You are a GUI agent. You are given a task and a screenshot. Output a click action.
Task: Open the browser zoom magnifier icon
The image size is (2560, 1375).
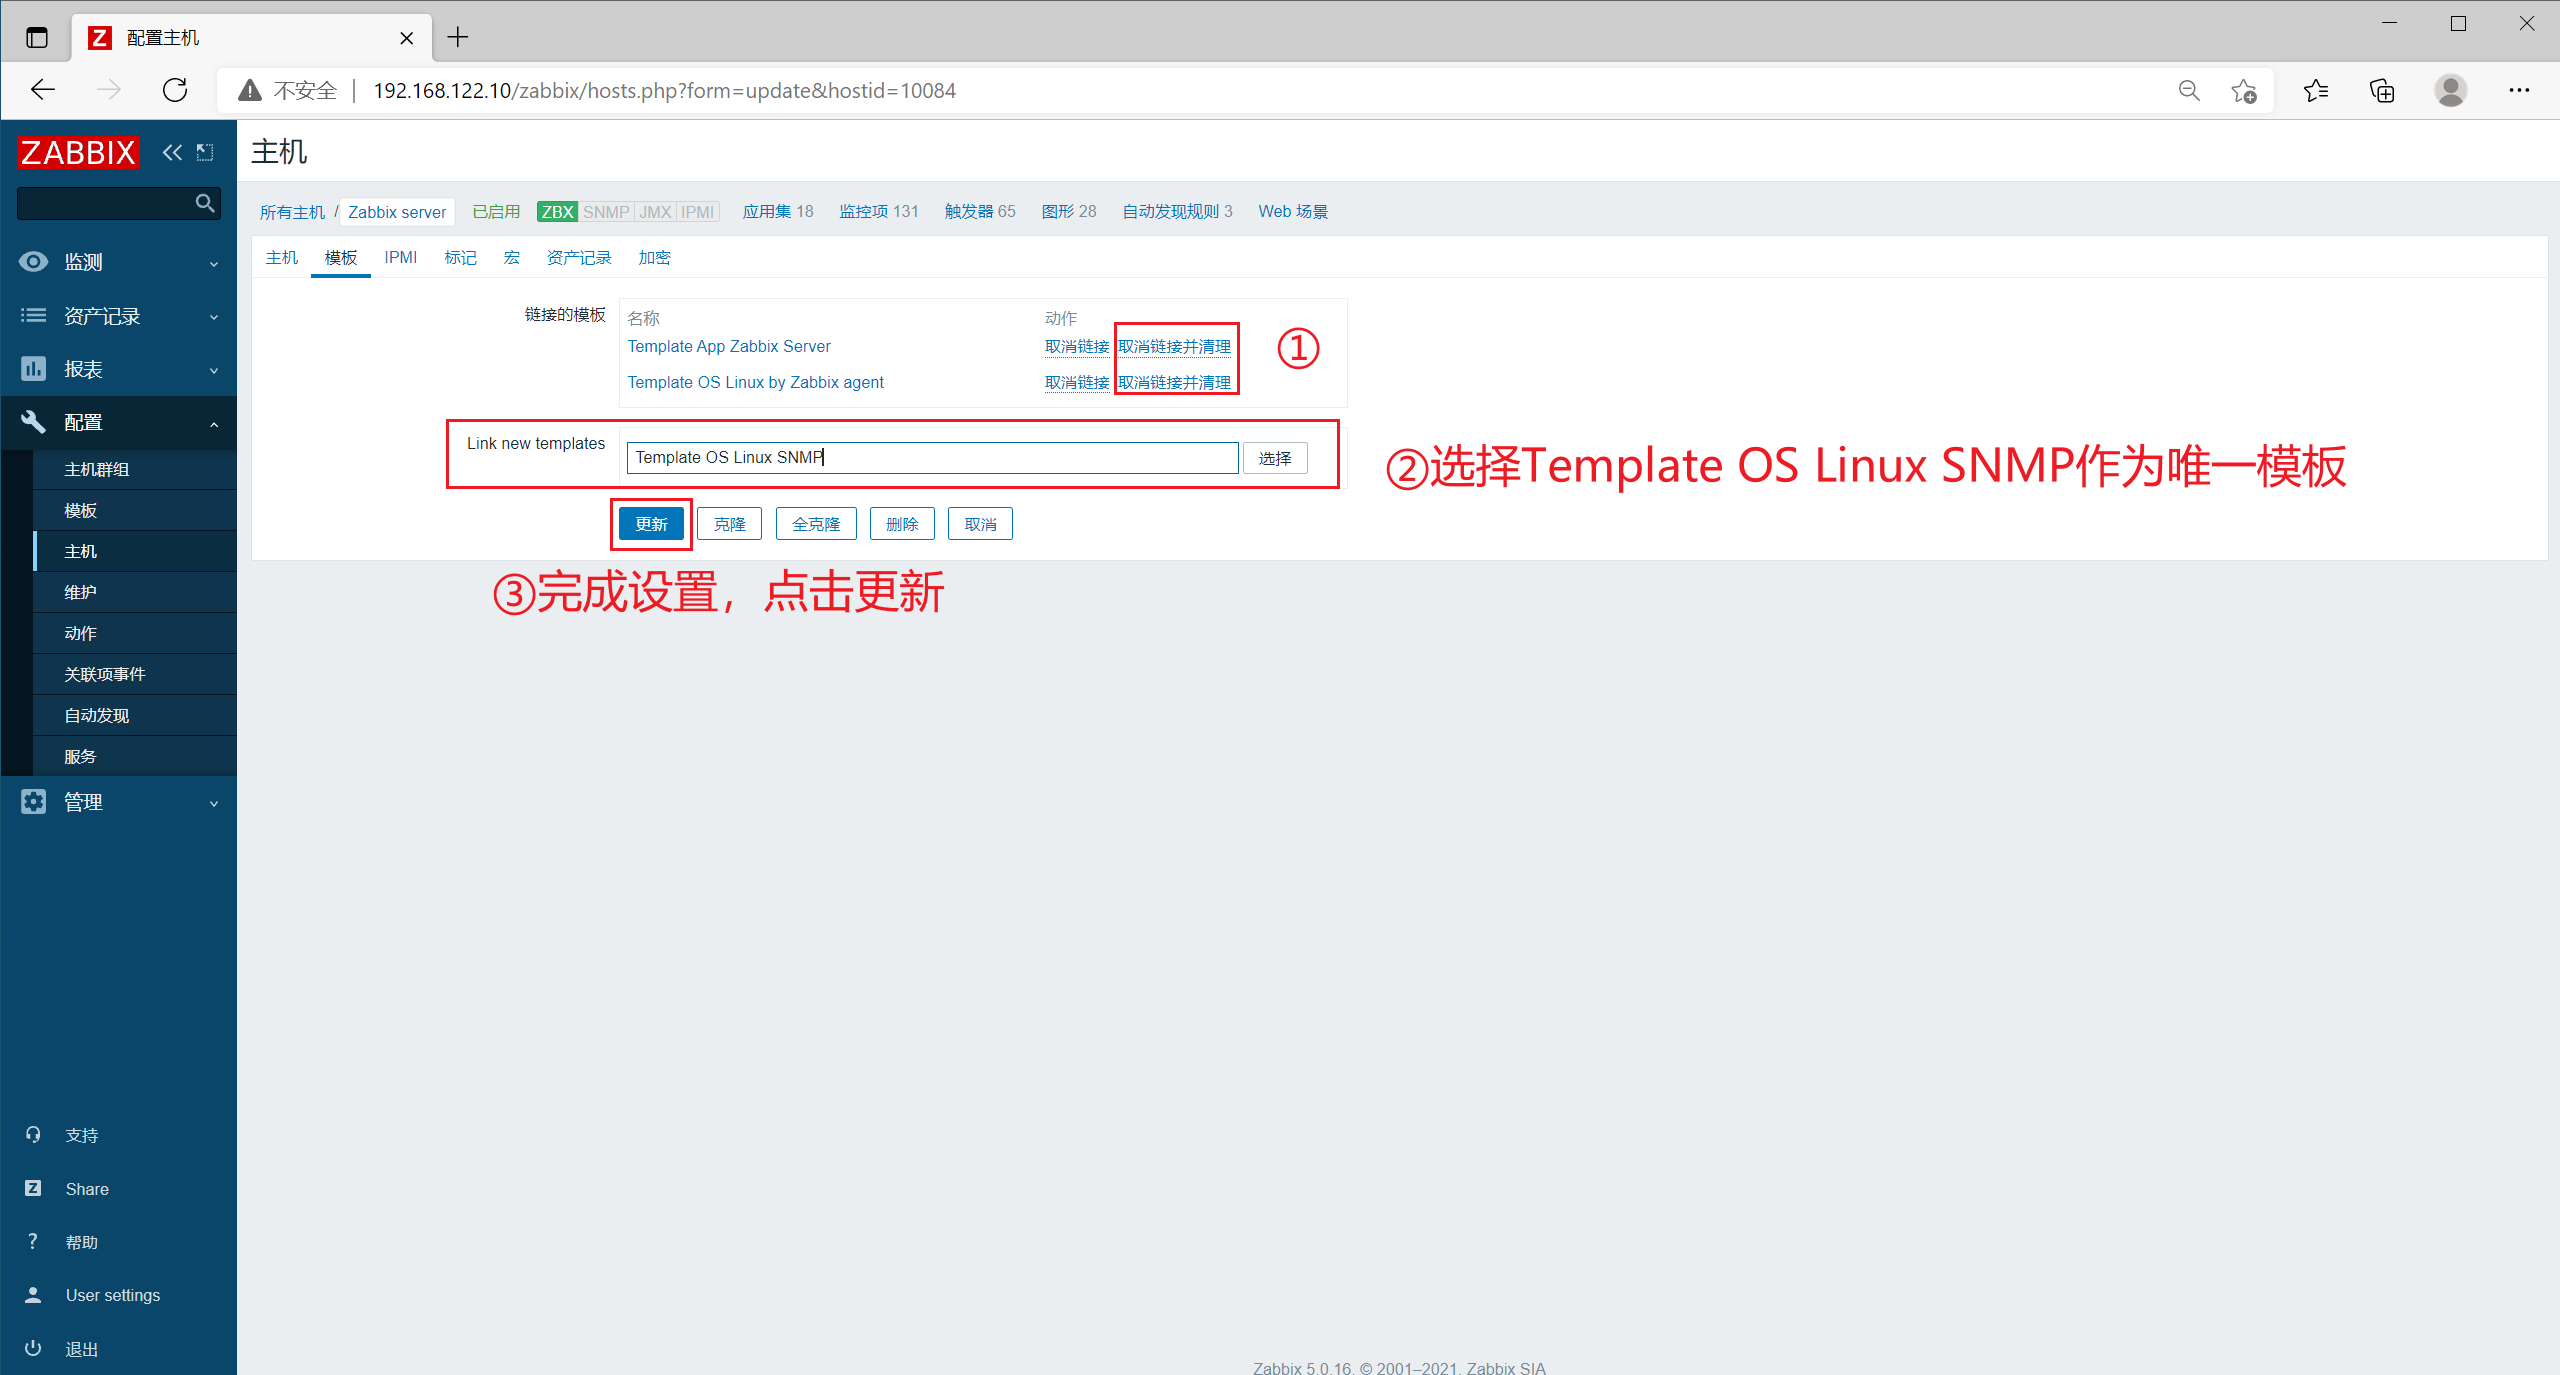(x=2189, y=91)
